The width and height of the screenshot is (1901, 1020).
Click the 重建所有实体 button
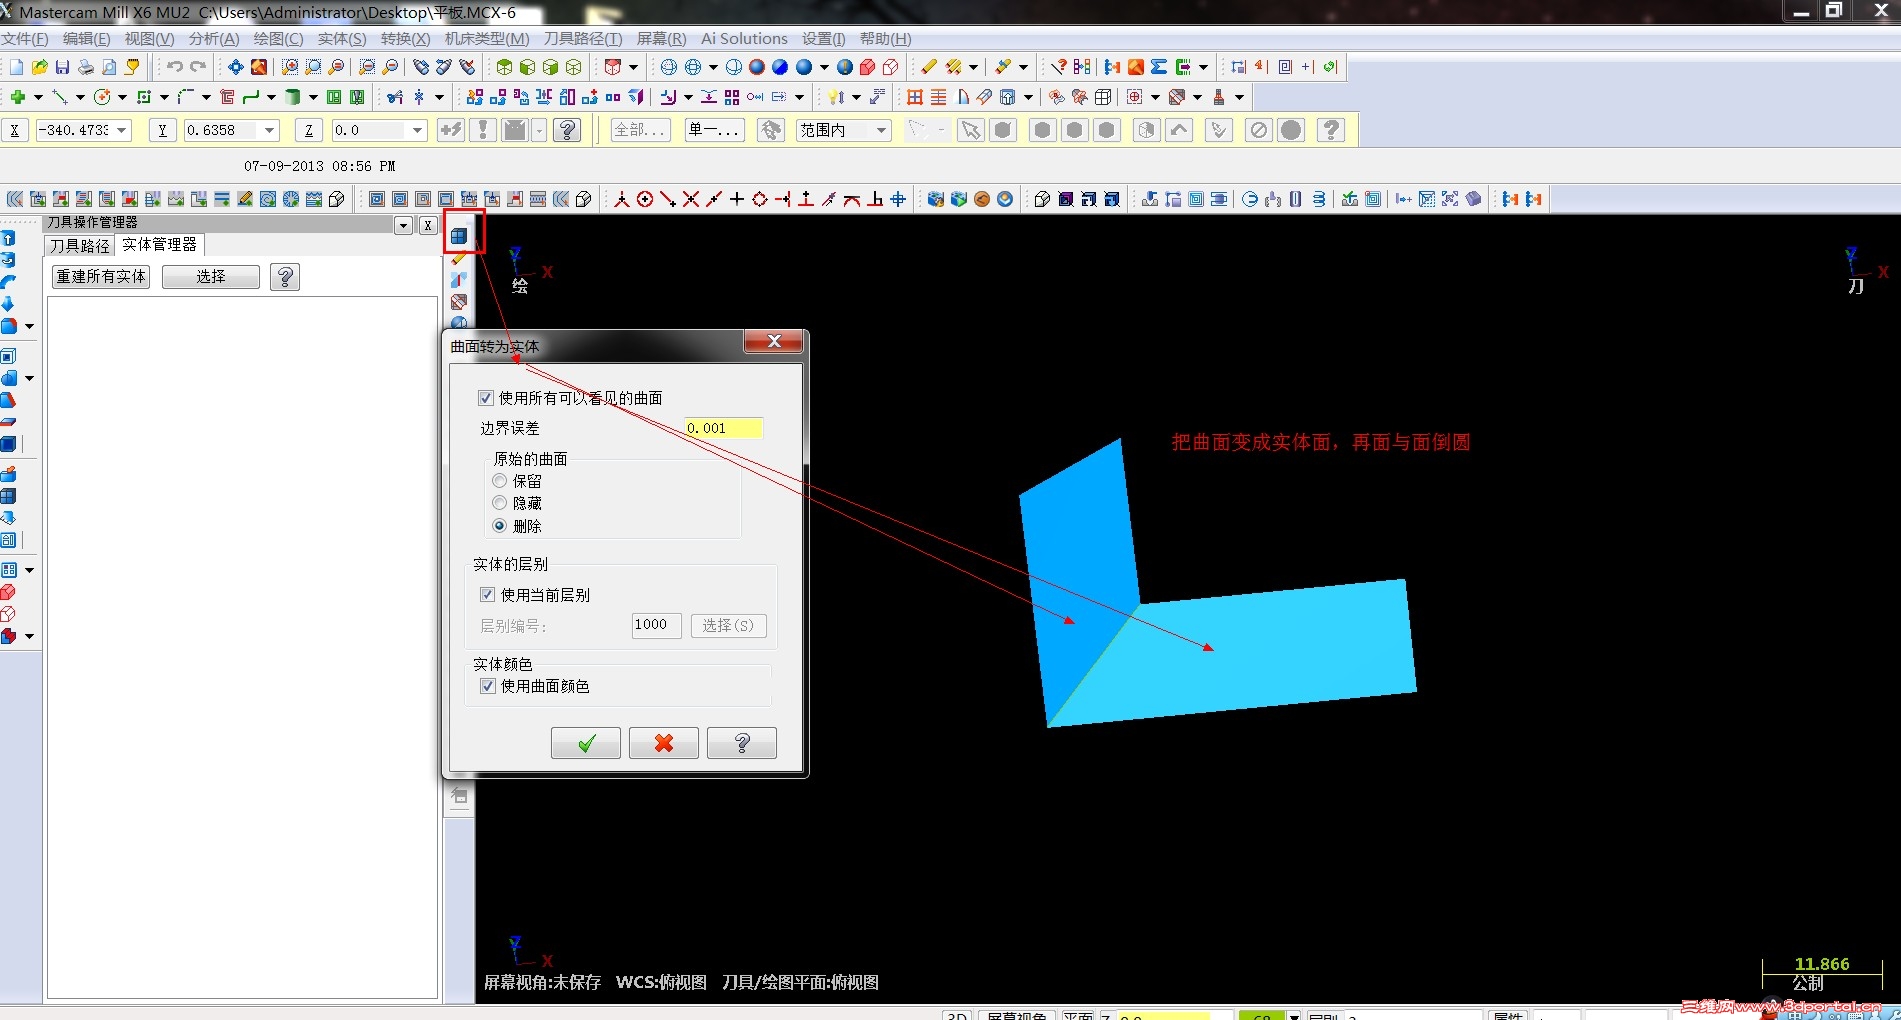[101, 277]
